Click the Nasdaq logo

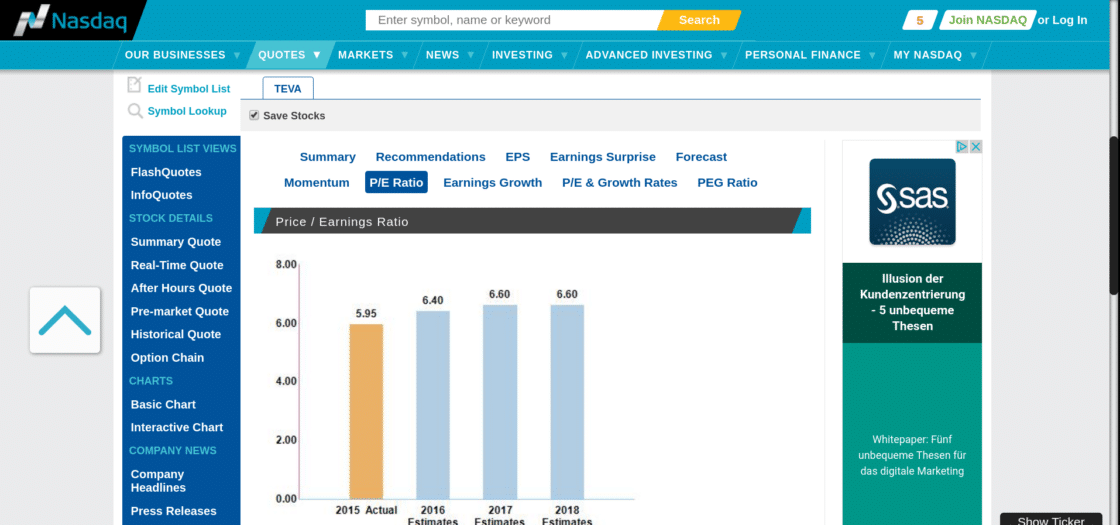pyautogui.click(x=71, y=19)
